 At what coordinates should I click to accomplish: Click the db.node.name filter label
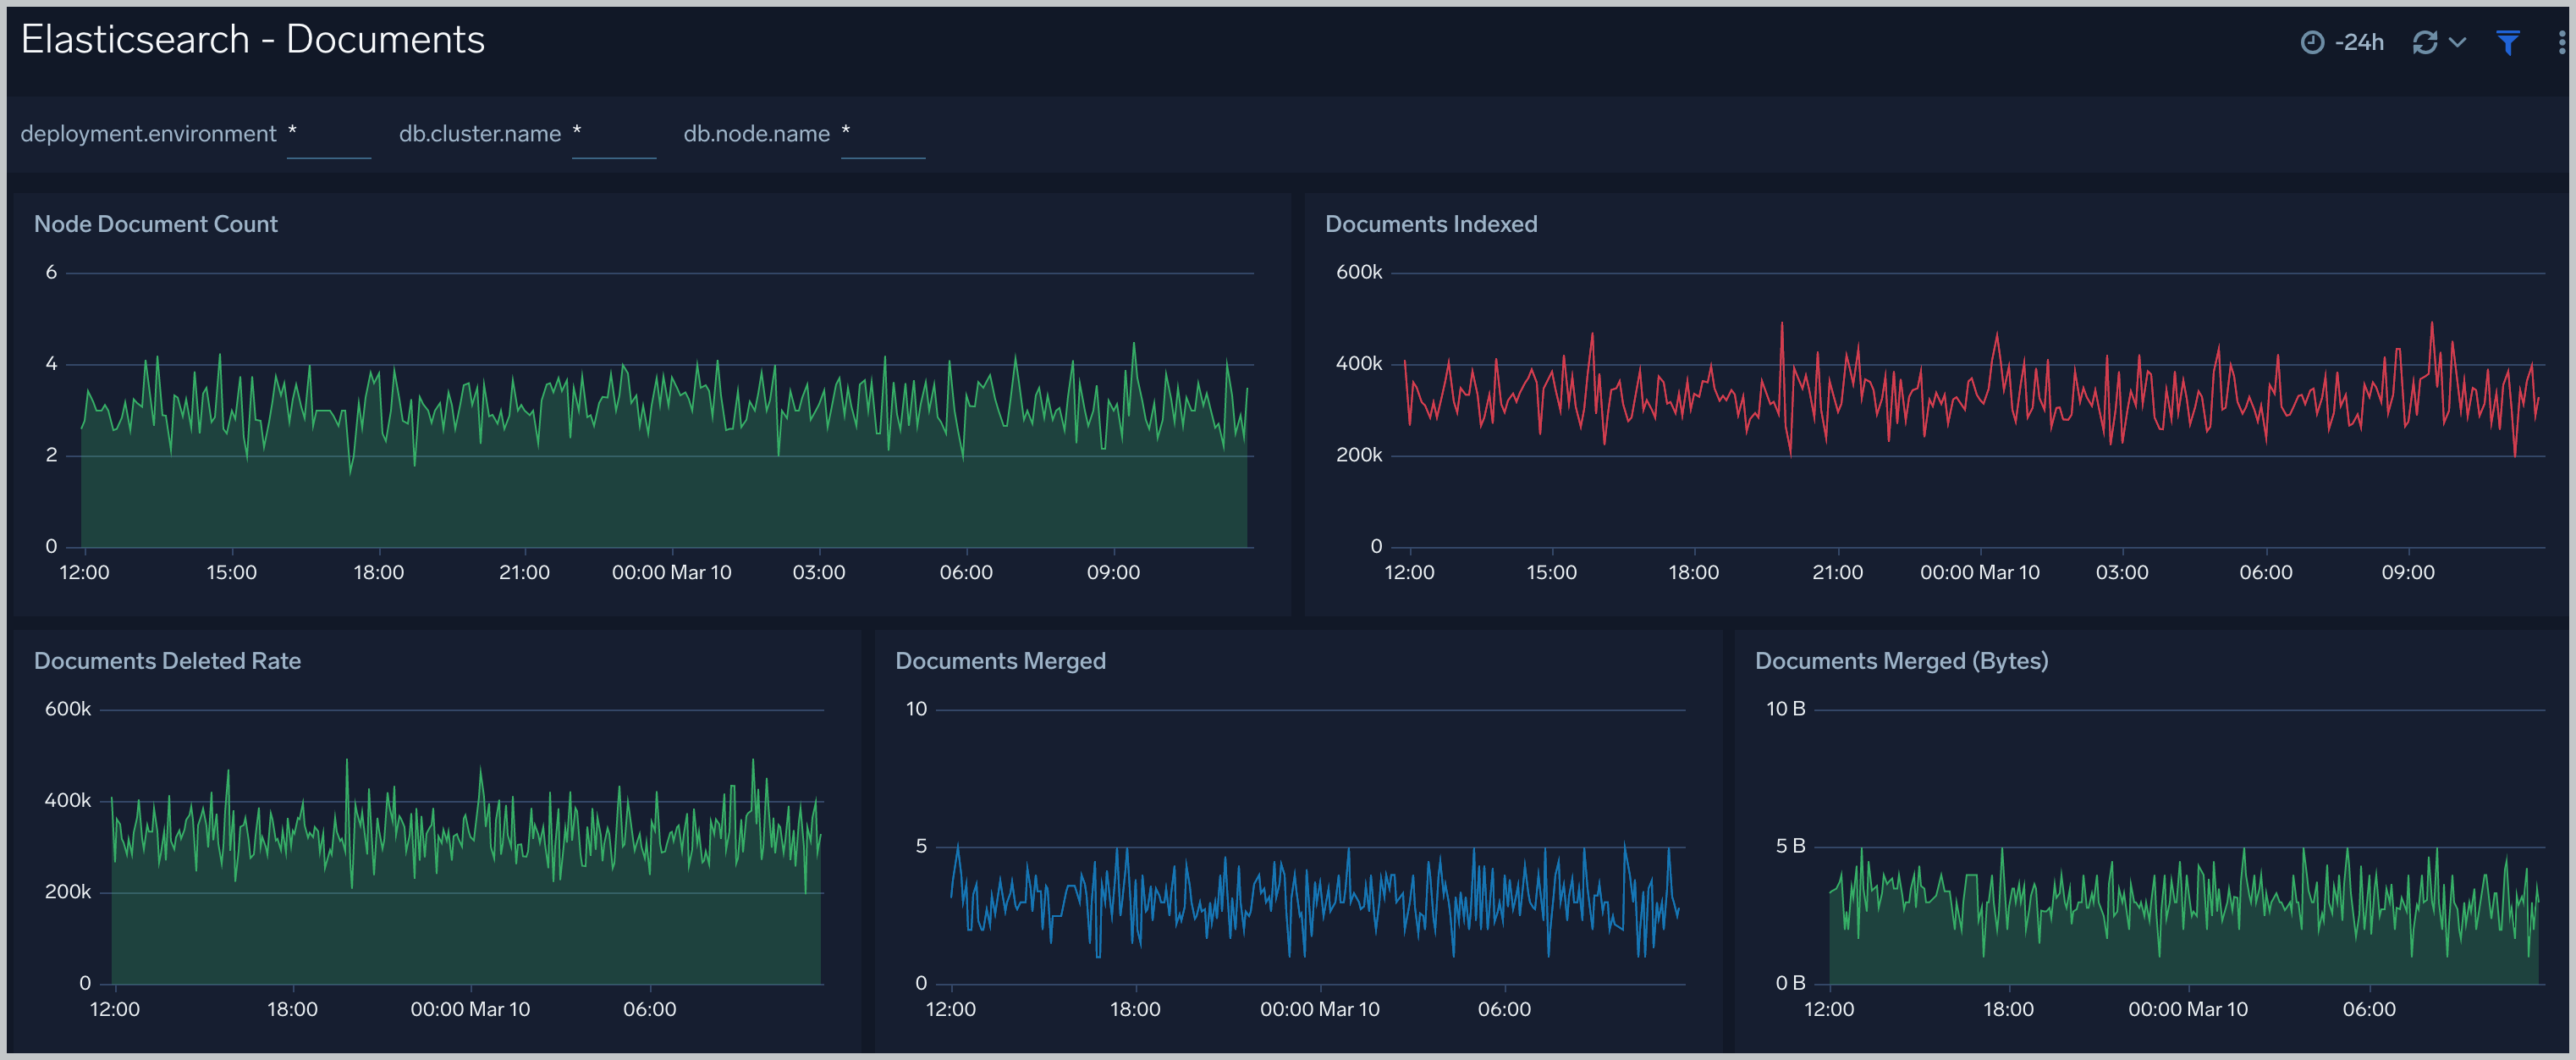(756, 134)
